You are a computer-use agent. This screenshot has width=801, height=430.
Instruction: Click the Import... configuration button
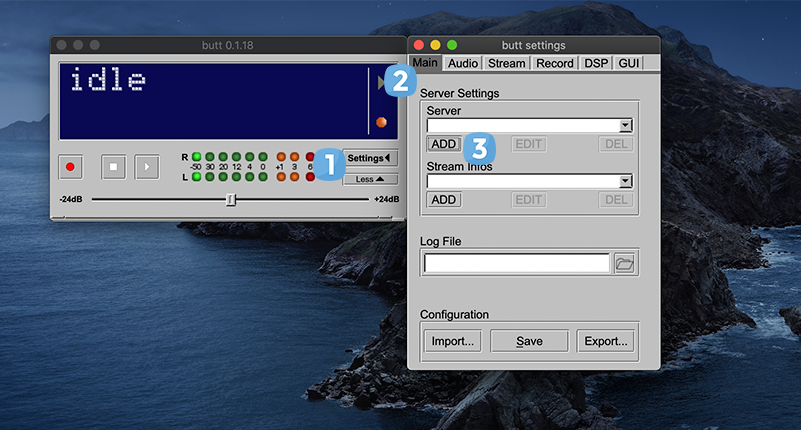(x=454, y=341)
